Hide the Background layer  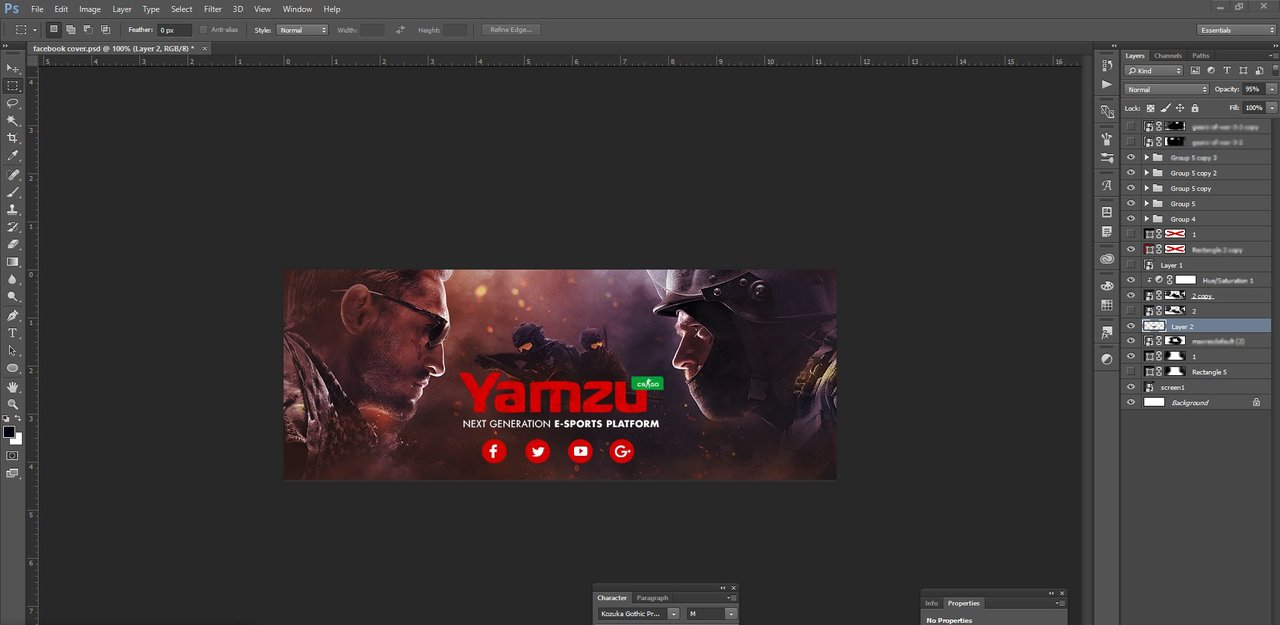click(x=1131, y=402)
